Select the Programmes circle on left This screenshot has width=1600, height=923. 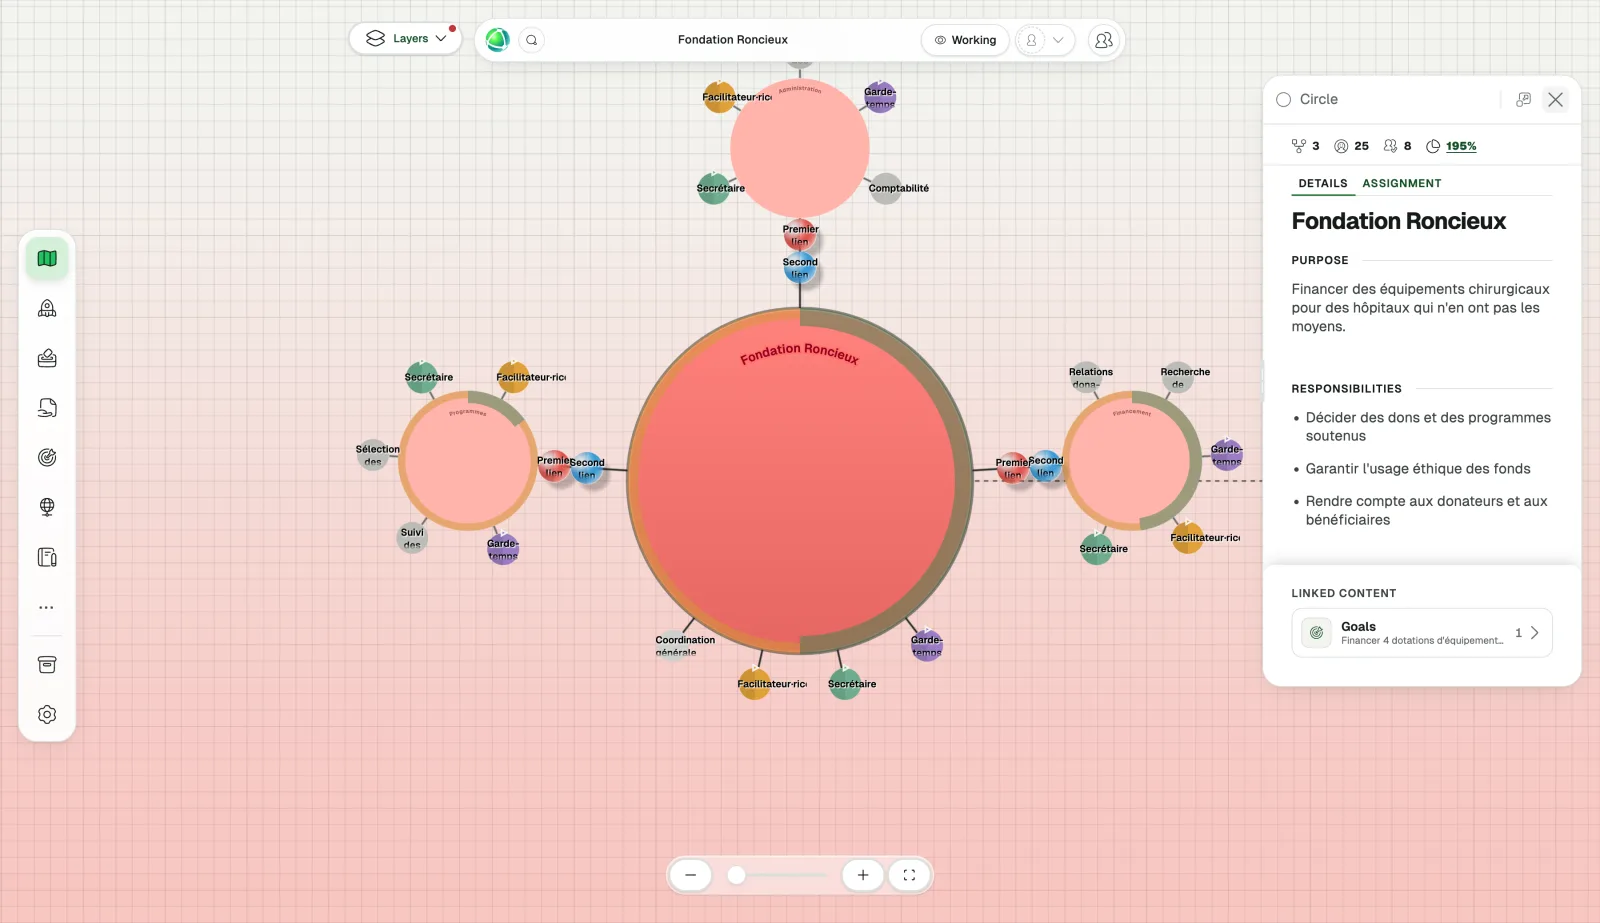point(467,460)
